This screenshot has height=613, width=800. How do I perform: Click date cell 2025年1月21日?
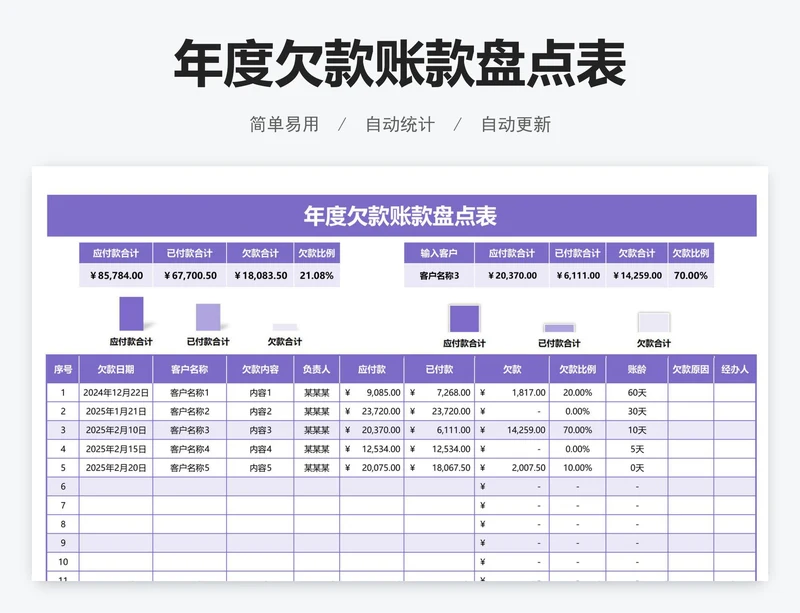tap(116, 411)
